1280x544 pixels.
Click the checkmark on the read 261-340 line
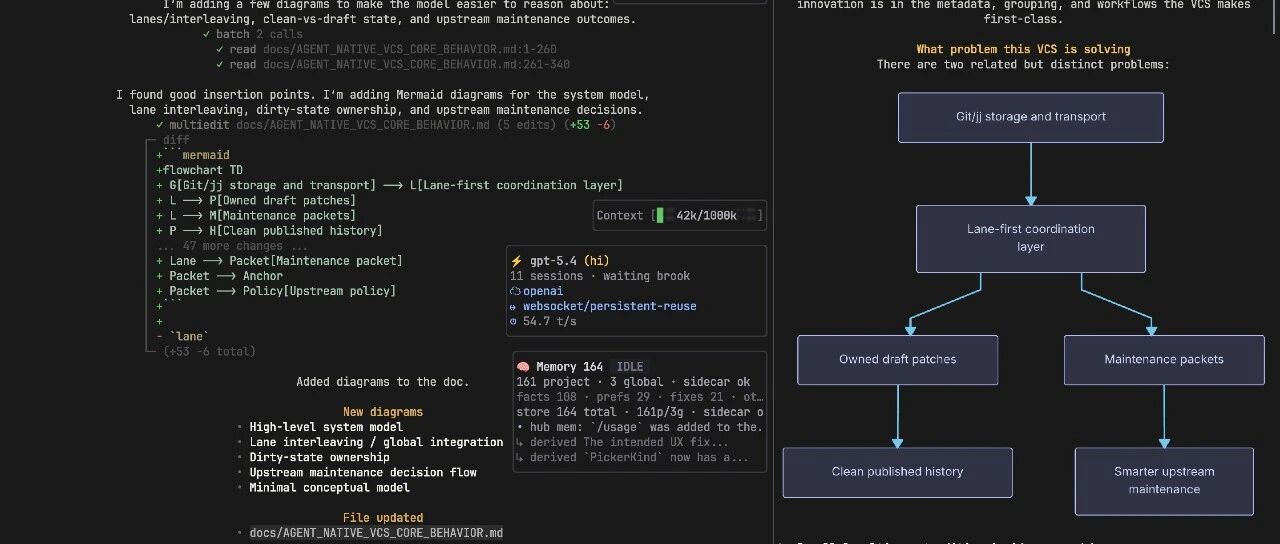click(x=220, y=64)
